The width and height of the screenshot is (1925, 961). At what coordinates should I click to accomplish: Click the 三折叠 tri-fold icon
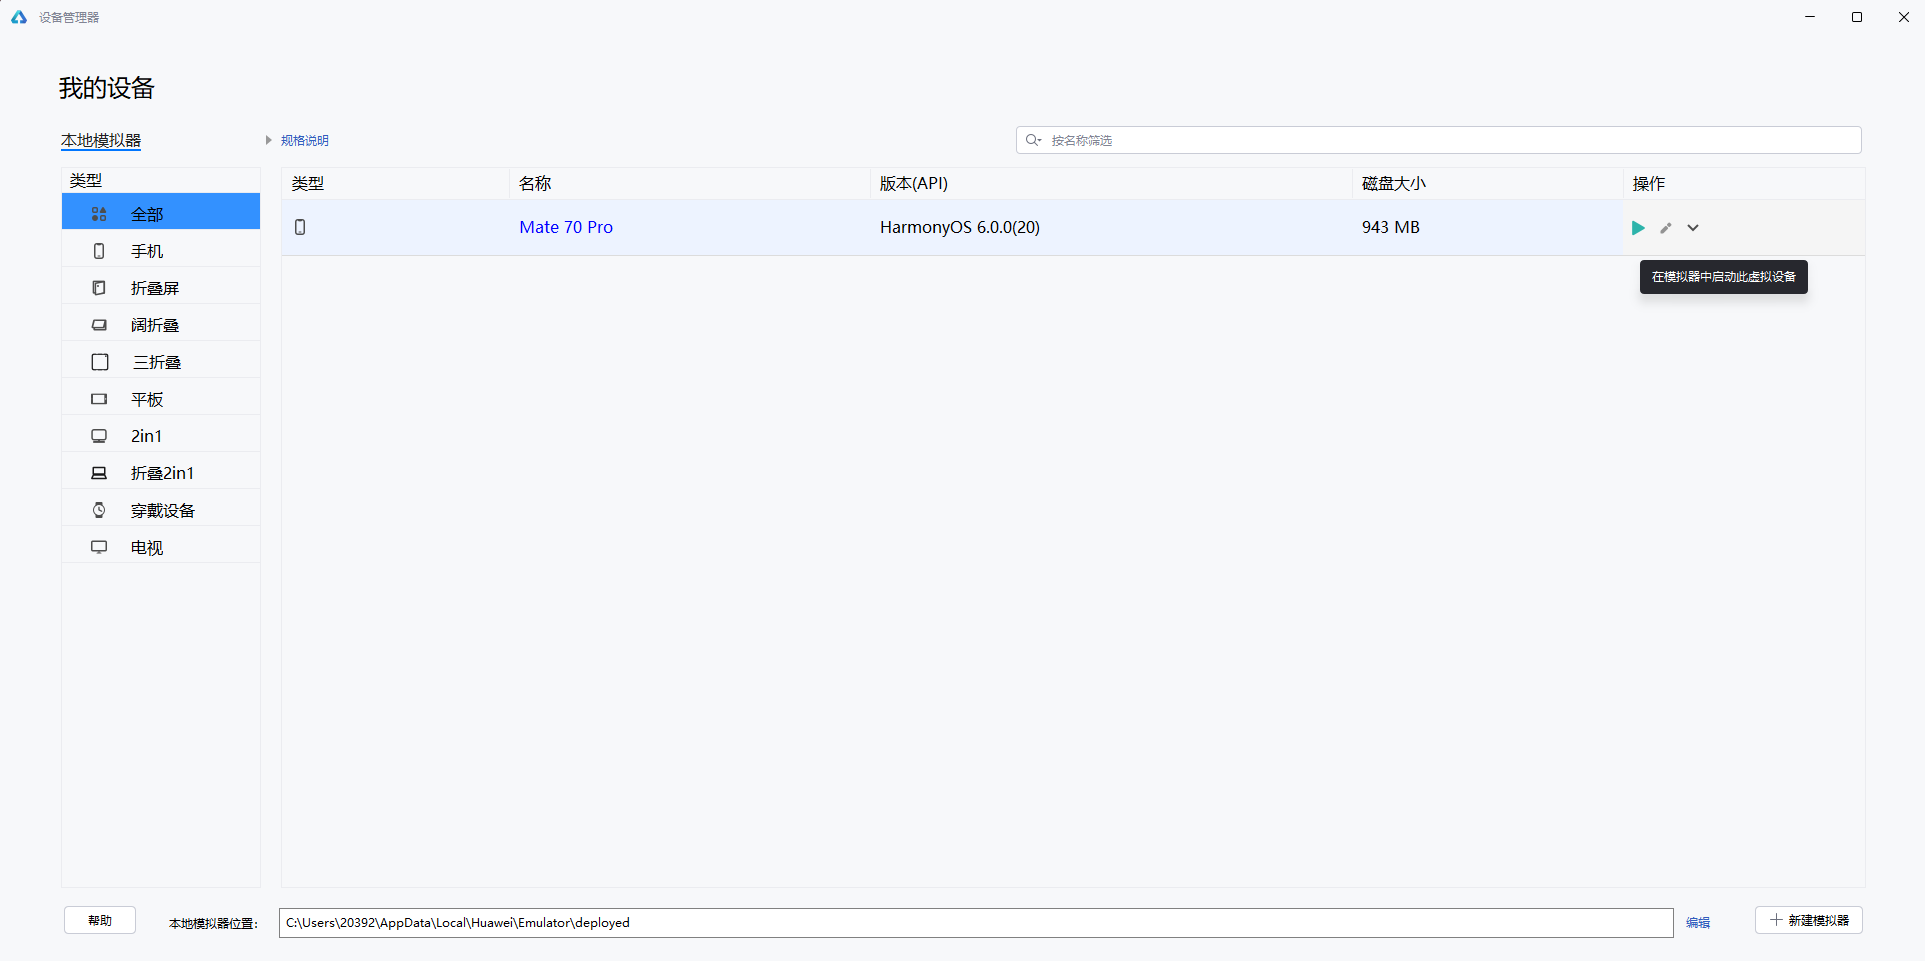[x=100, y=362]
